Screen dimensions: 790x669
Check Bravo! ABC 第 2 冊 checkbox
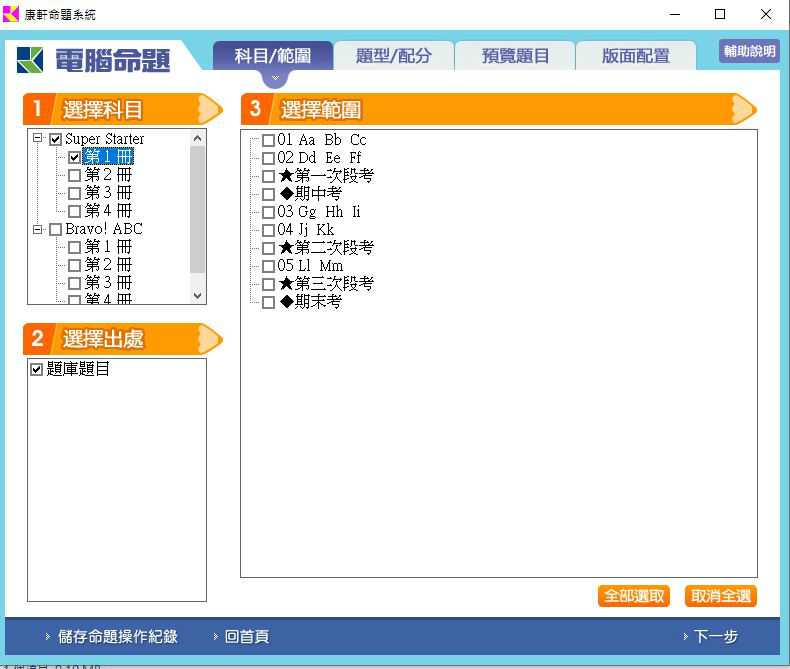tap(74, 265)
